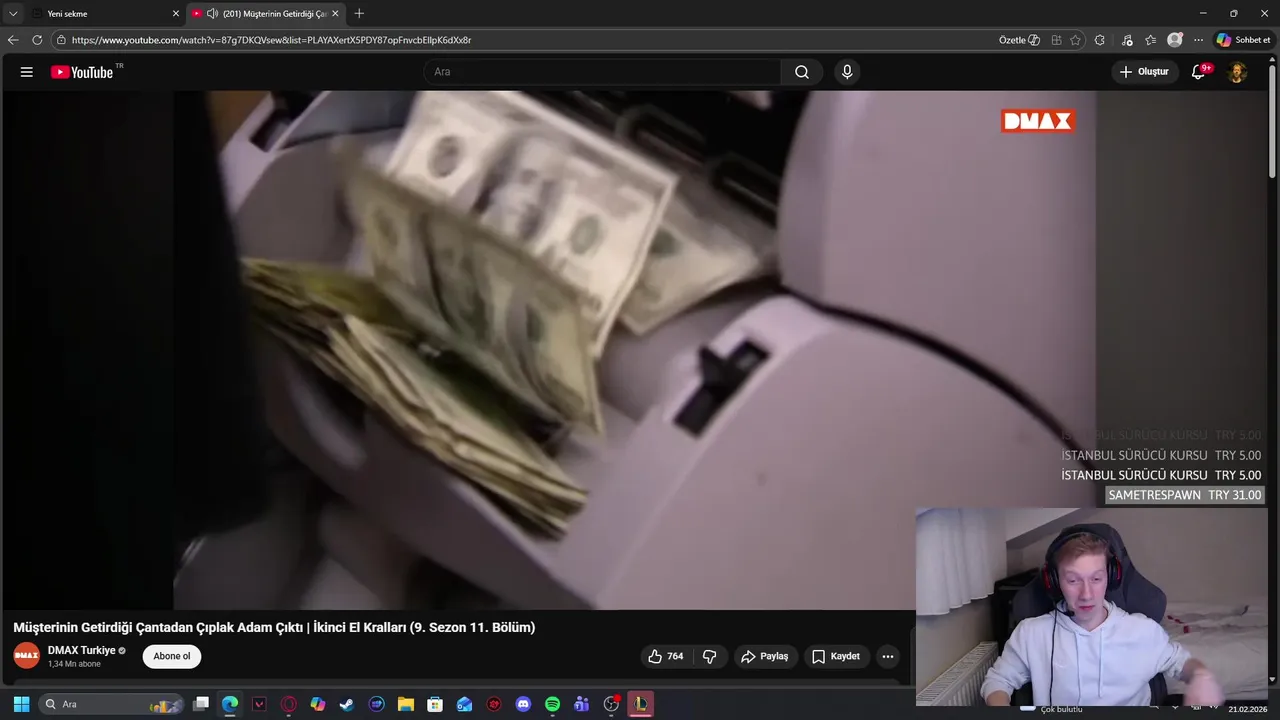This screenshot has width=1280, height=720.
Task: Open YouTube notifications bell
Action: [x=1199, y=72]
